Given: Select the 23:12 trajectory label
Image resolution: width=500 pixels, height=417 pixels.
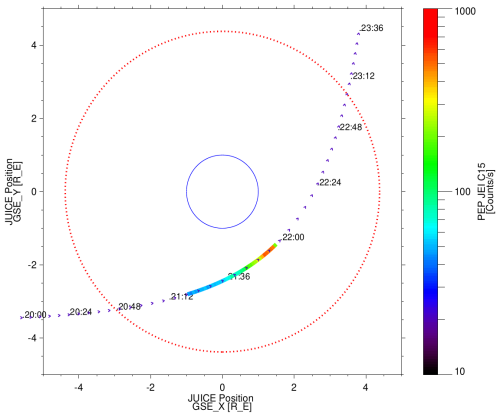Looking at the screenshot, I should [x=364, y=76].
